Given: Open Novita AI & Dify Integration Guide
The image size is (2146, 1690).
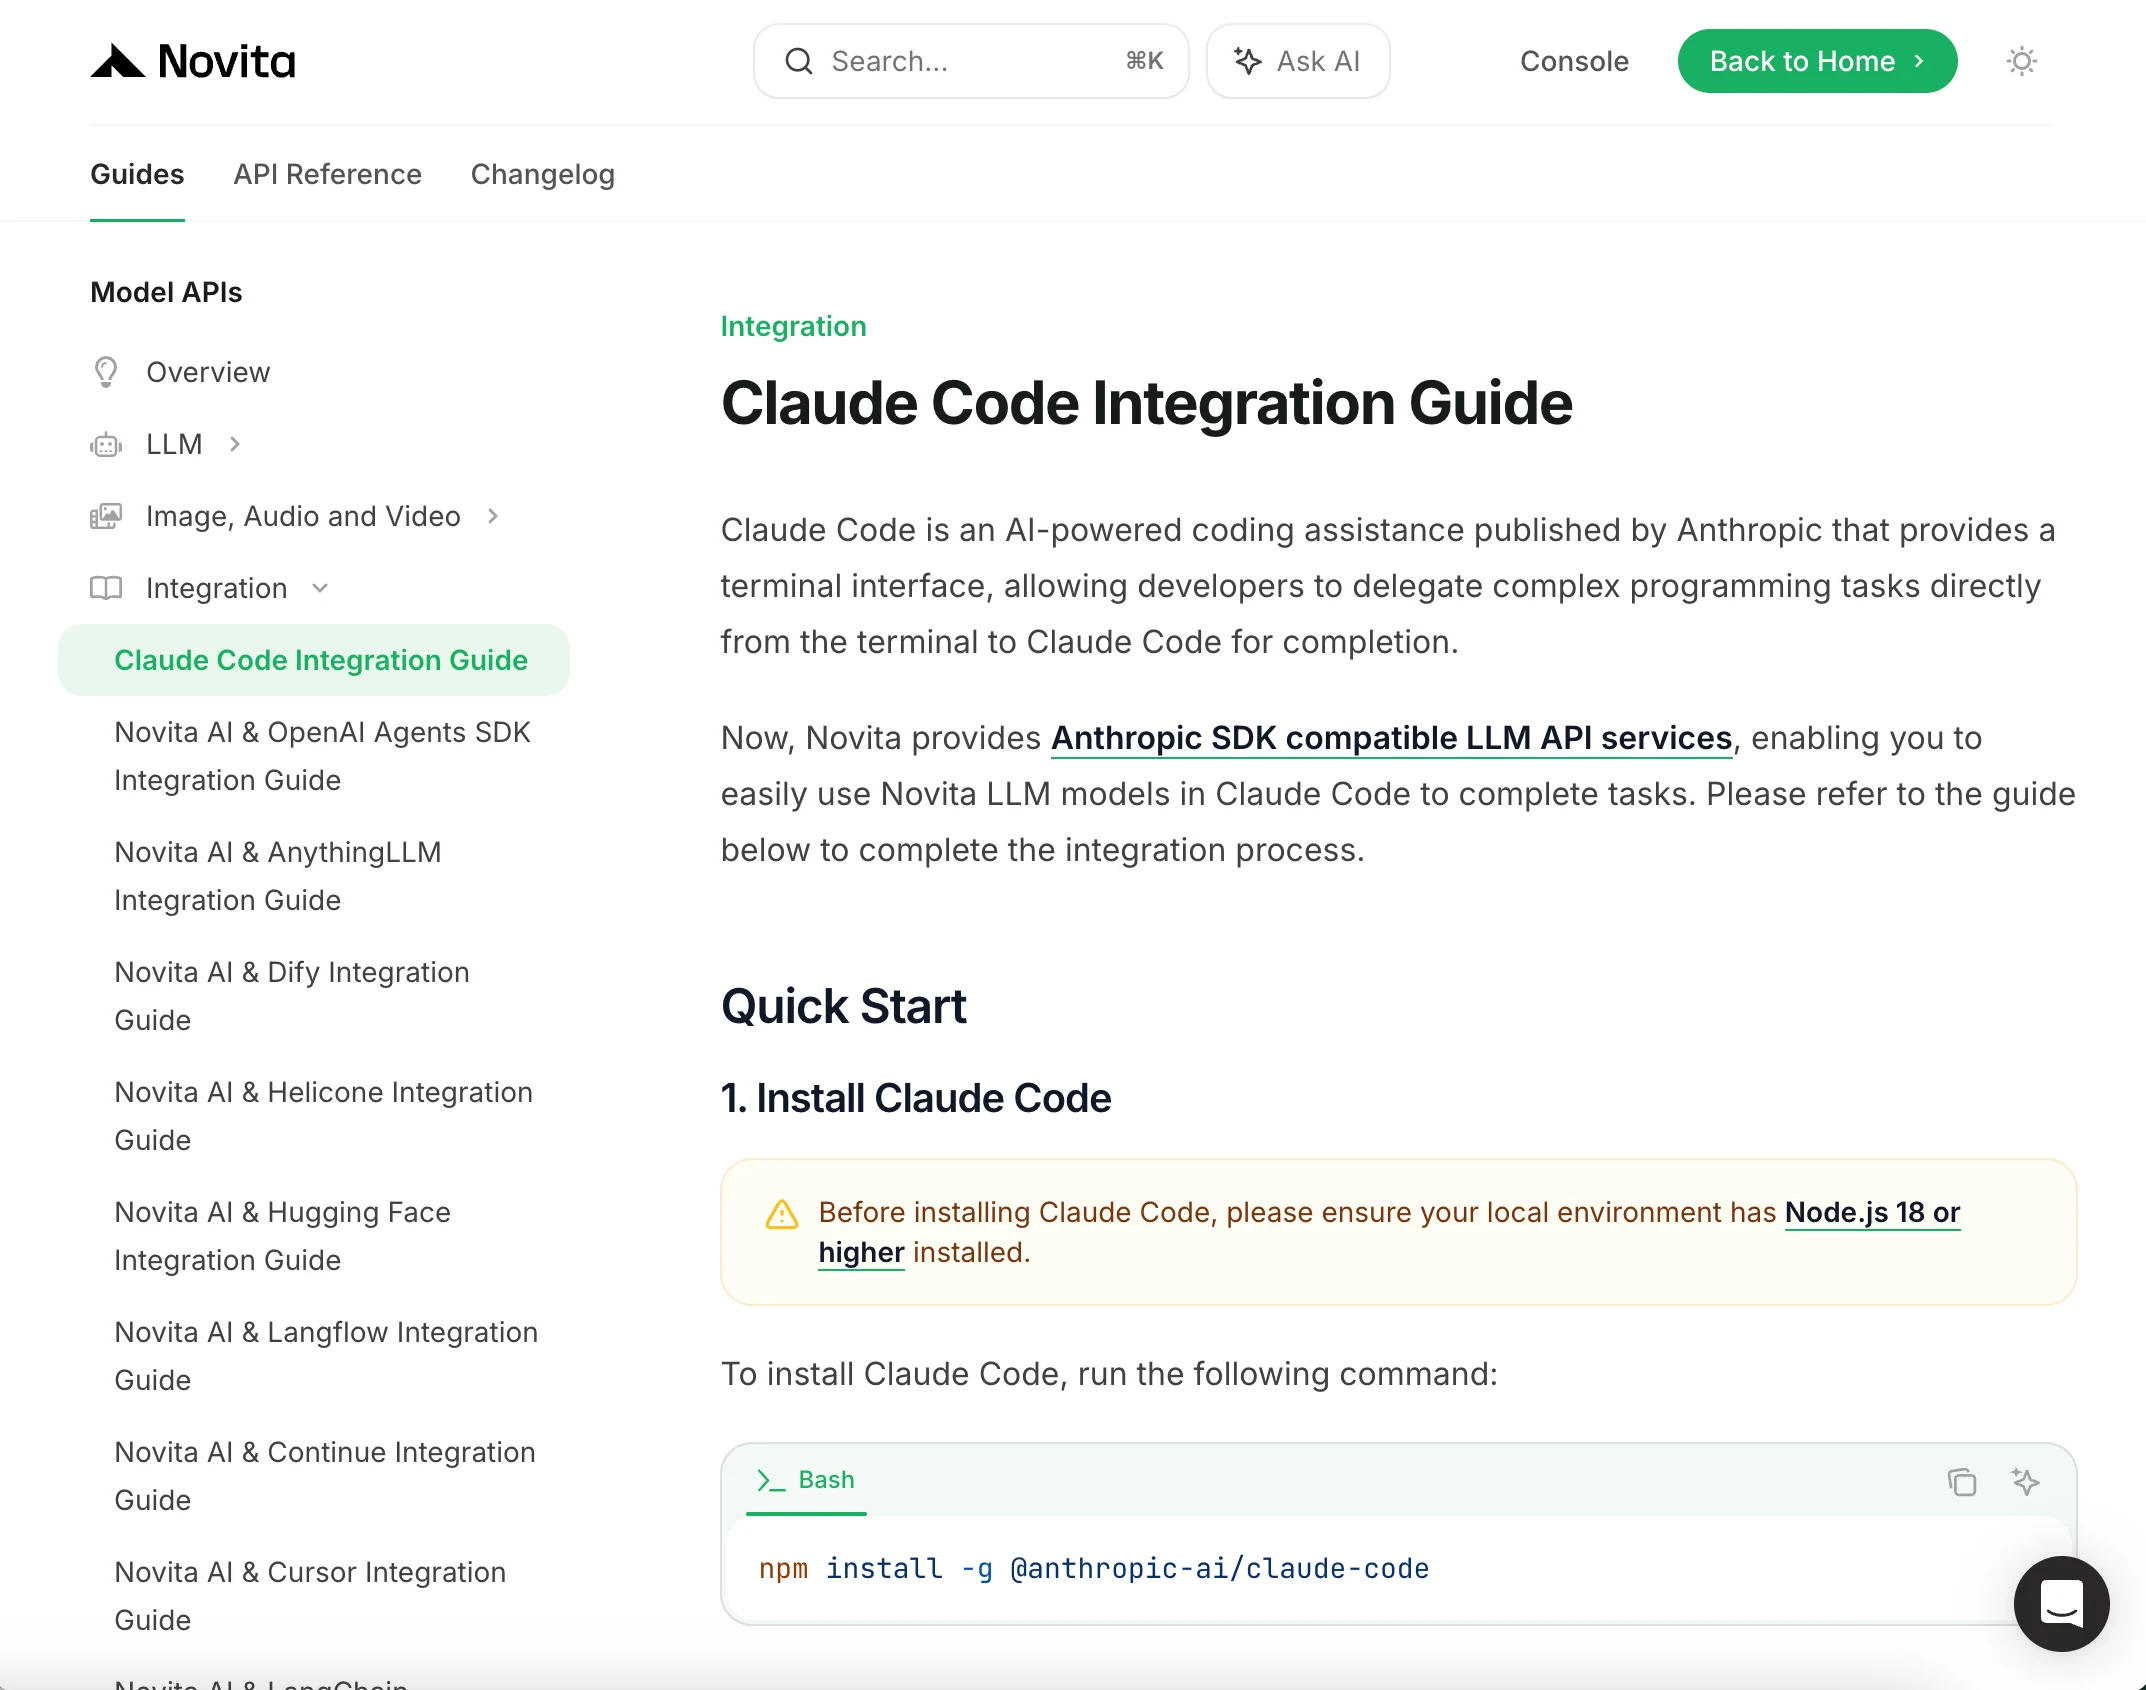Looking at the screenshot, I should point(292,996).
